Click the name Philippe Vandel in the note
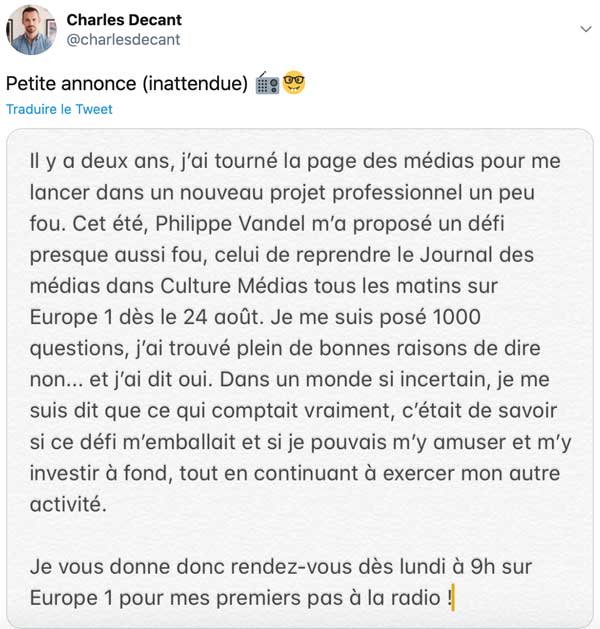This screenshot has height=629, width=600. pyautogui.click(x=230, y=223)
